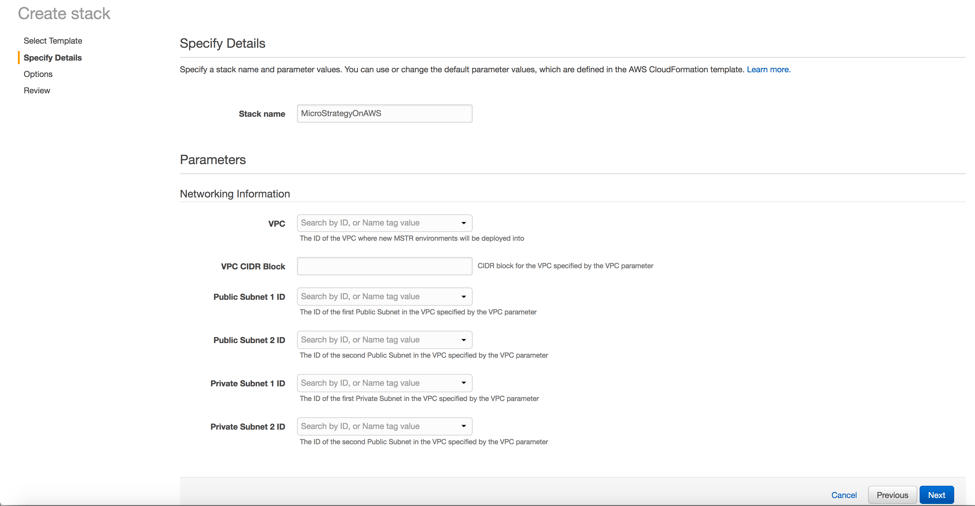Click the VPC dropdown arrow
This screenshot has height=506, width=975.
pos(463,223)
